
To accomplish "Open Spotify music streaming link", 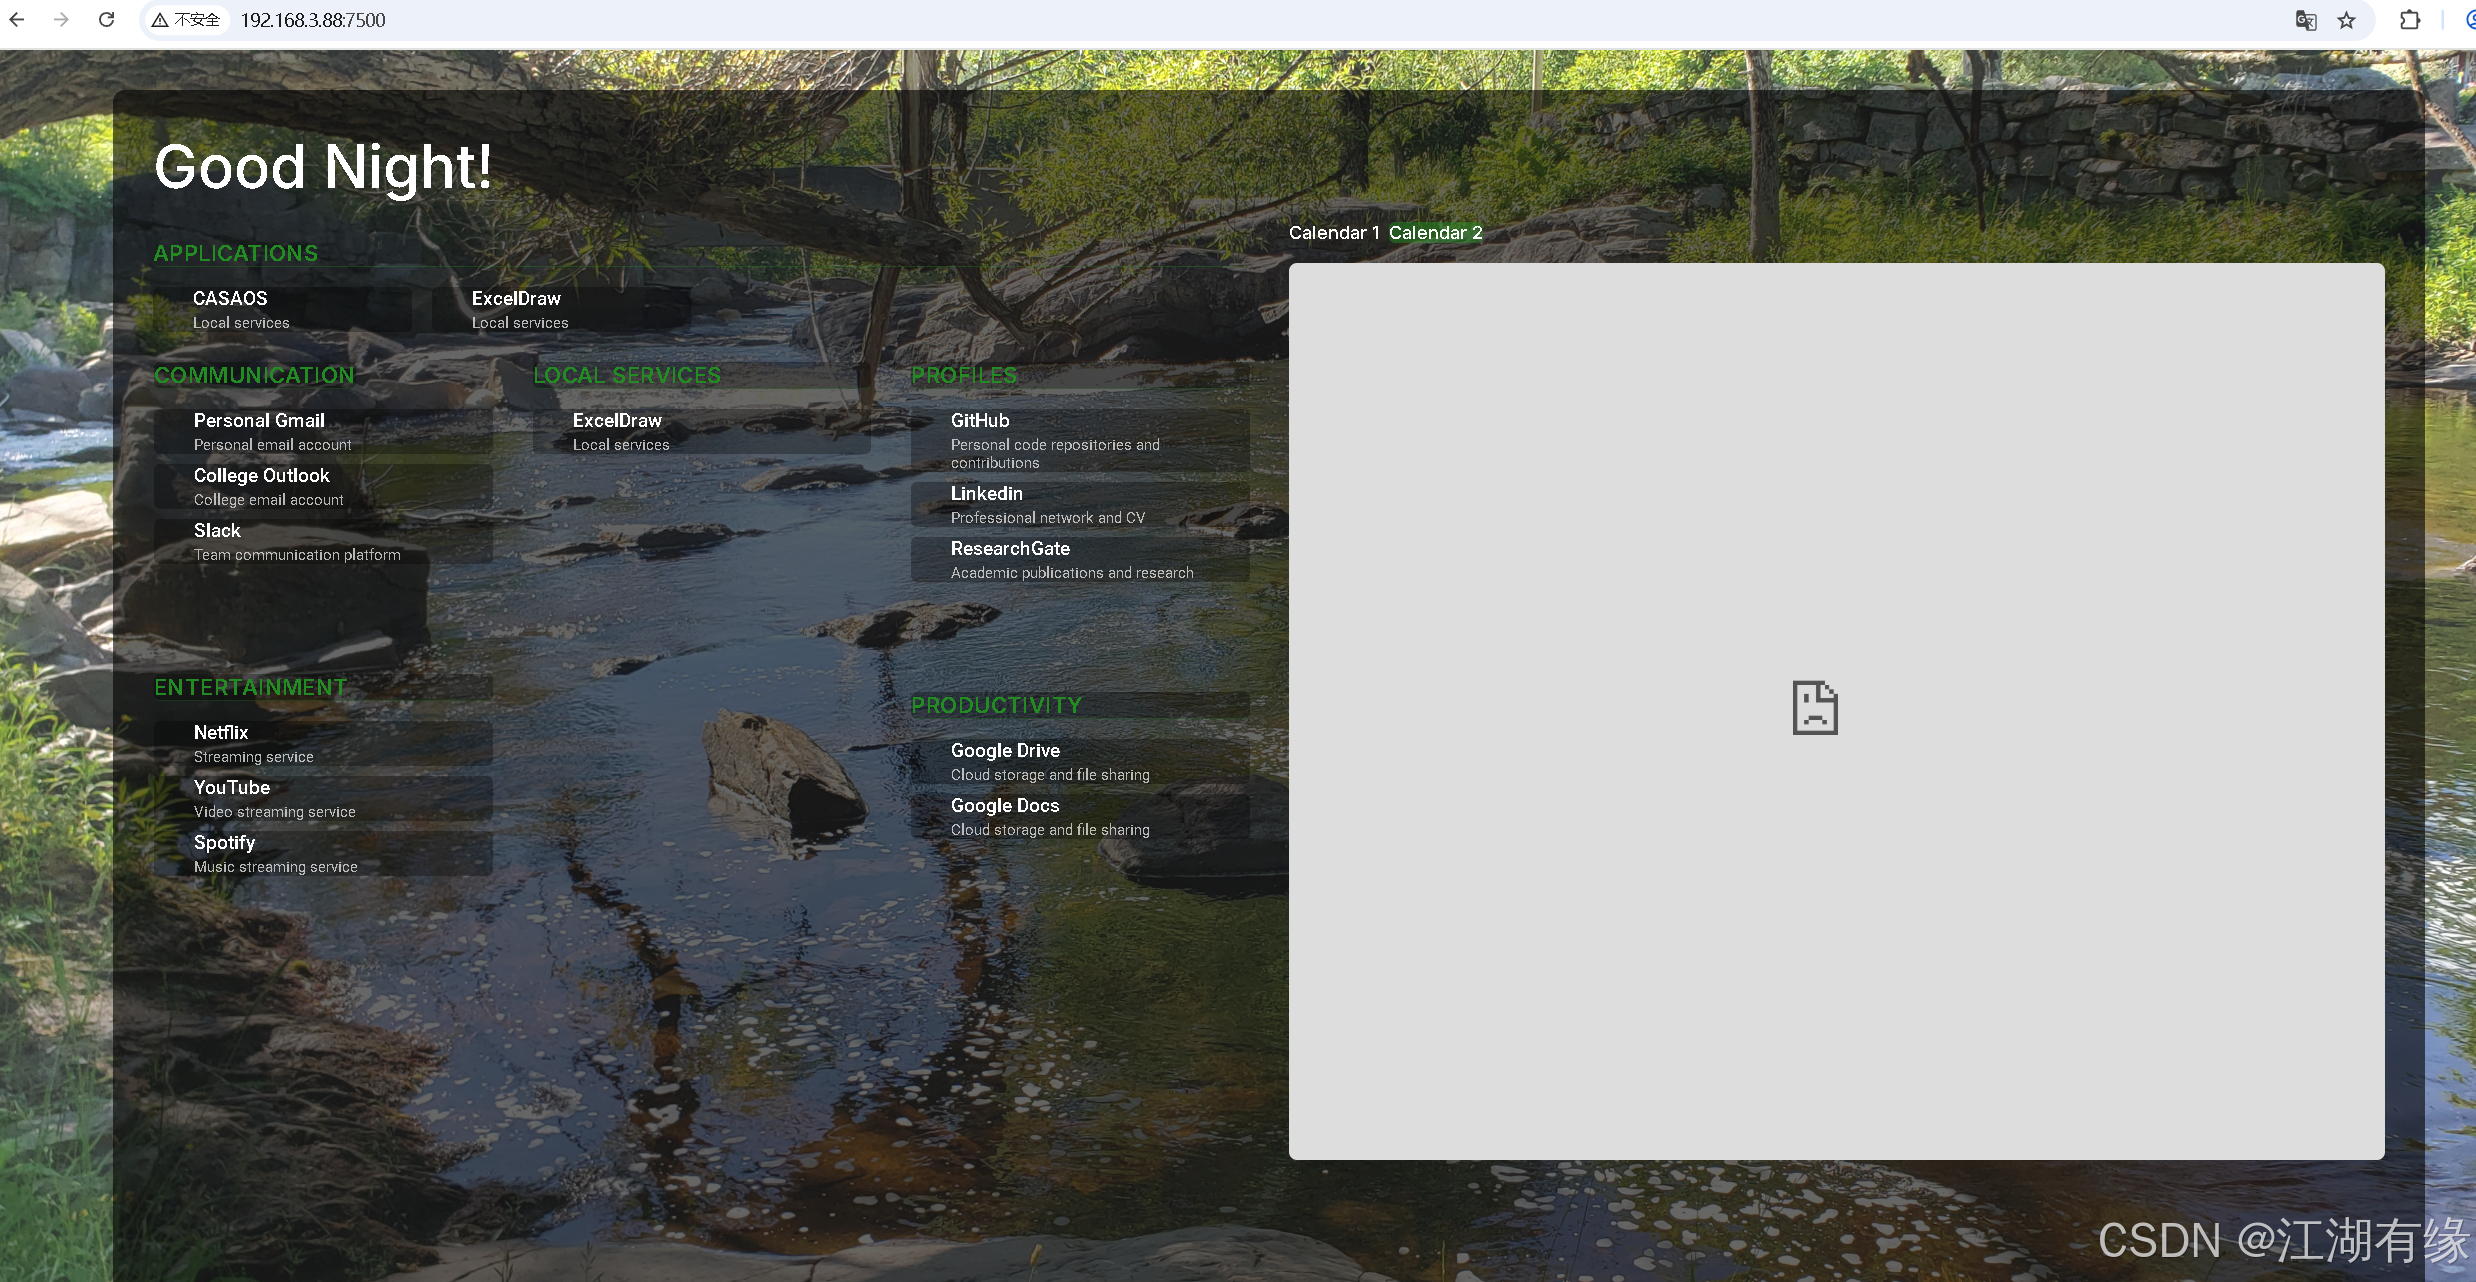I will [224, 843].
